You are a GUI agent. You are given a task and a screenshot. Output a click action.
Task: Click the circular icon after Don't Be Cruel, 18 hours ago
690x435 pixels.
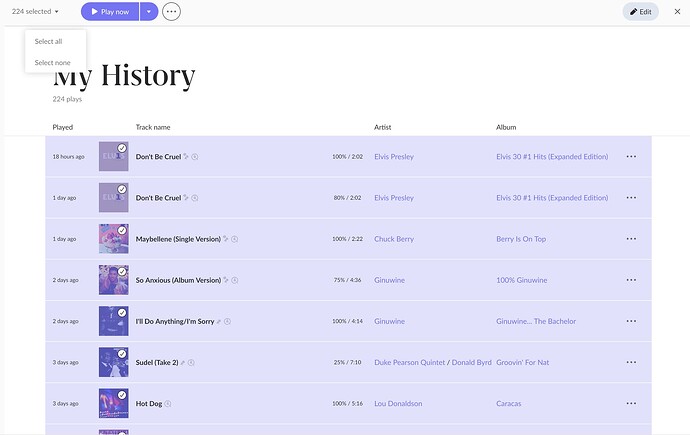(195, 157)
